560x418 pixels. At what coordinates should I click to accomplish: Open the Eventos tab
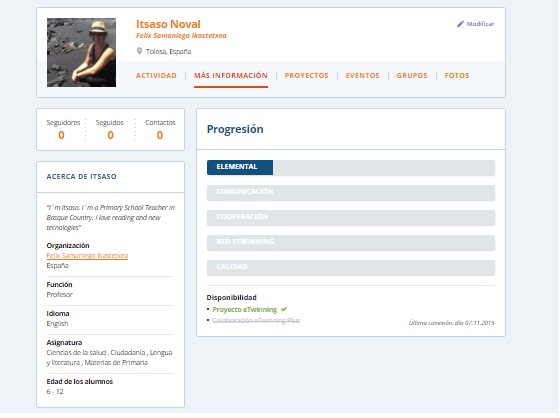[x=362, y=75]
